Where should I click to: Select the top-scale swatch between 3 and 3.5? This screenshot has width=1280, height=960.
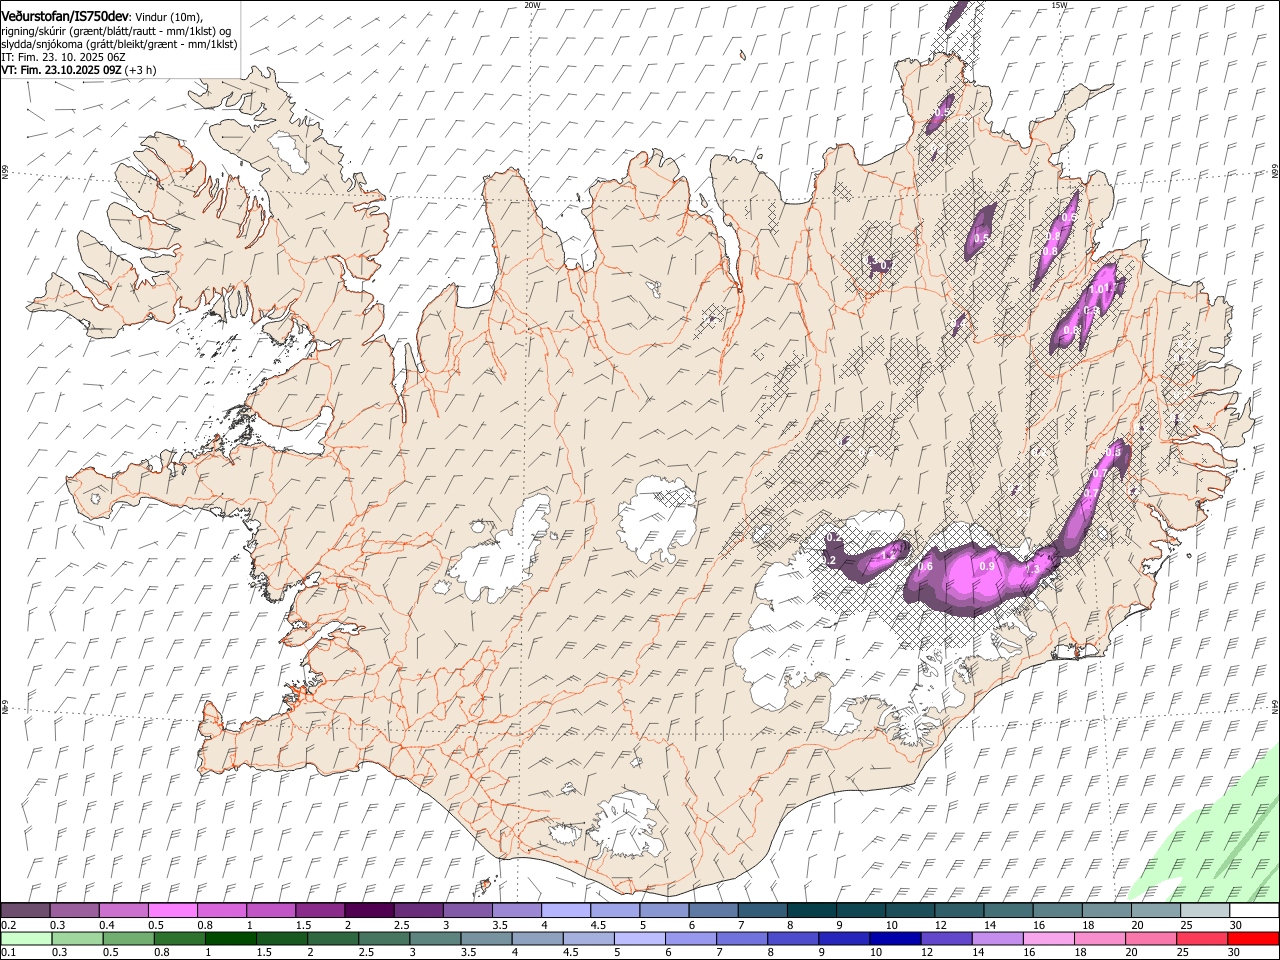468,911
